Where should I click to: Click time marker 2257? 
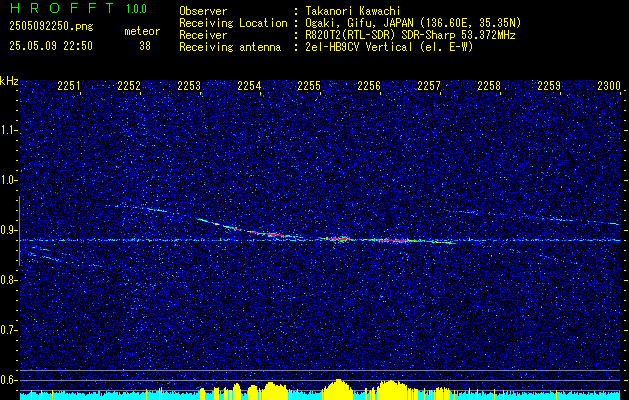(x=429, y=86)
